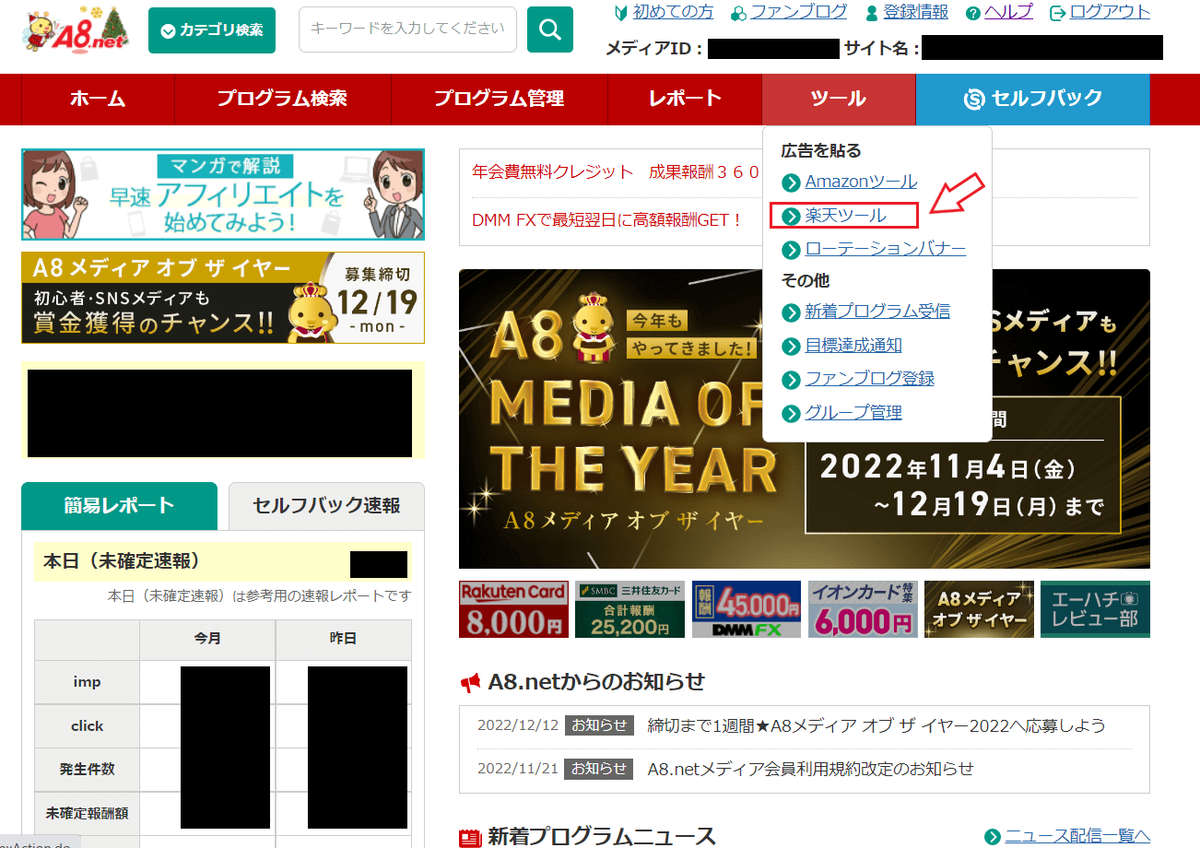Viewport: 1200px width, 848px height.
Task: Click the 昨日 column header
Action: click(x=343, y=638)
